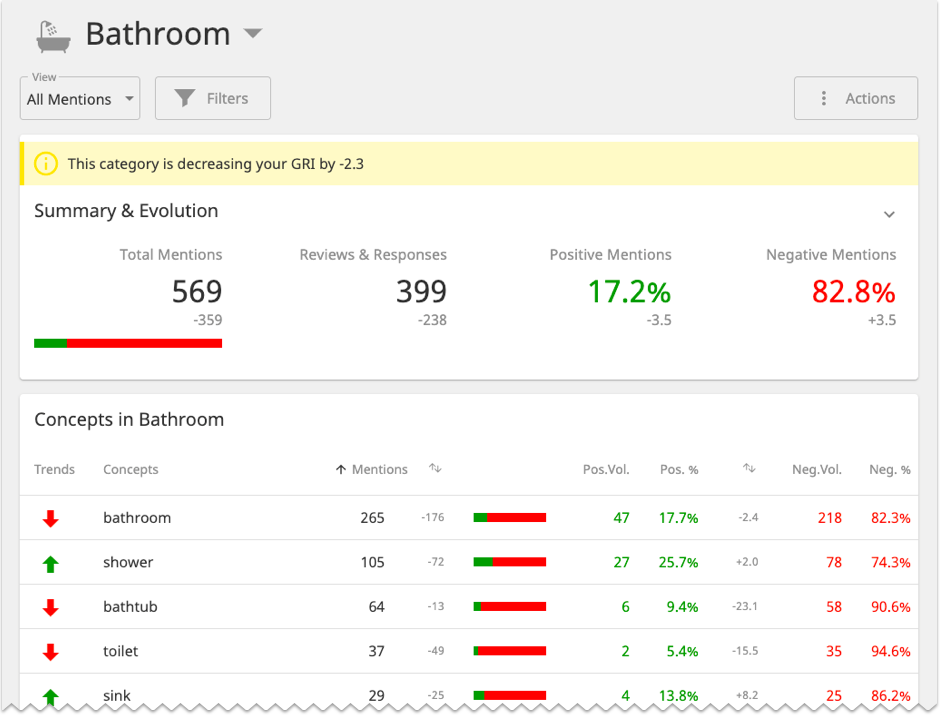Click the 105 mentions count for shower
This screenshot has height=720, width=940.
click(372, 562)
